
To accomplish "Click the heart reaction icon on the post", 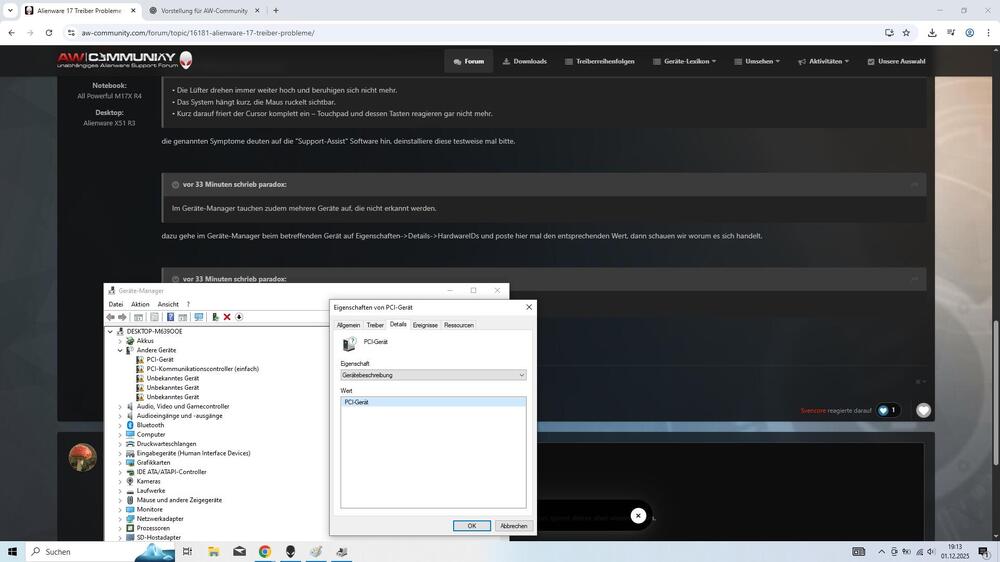I will point(923,410).
